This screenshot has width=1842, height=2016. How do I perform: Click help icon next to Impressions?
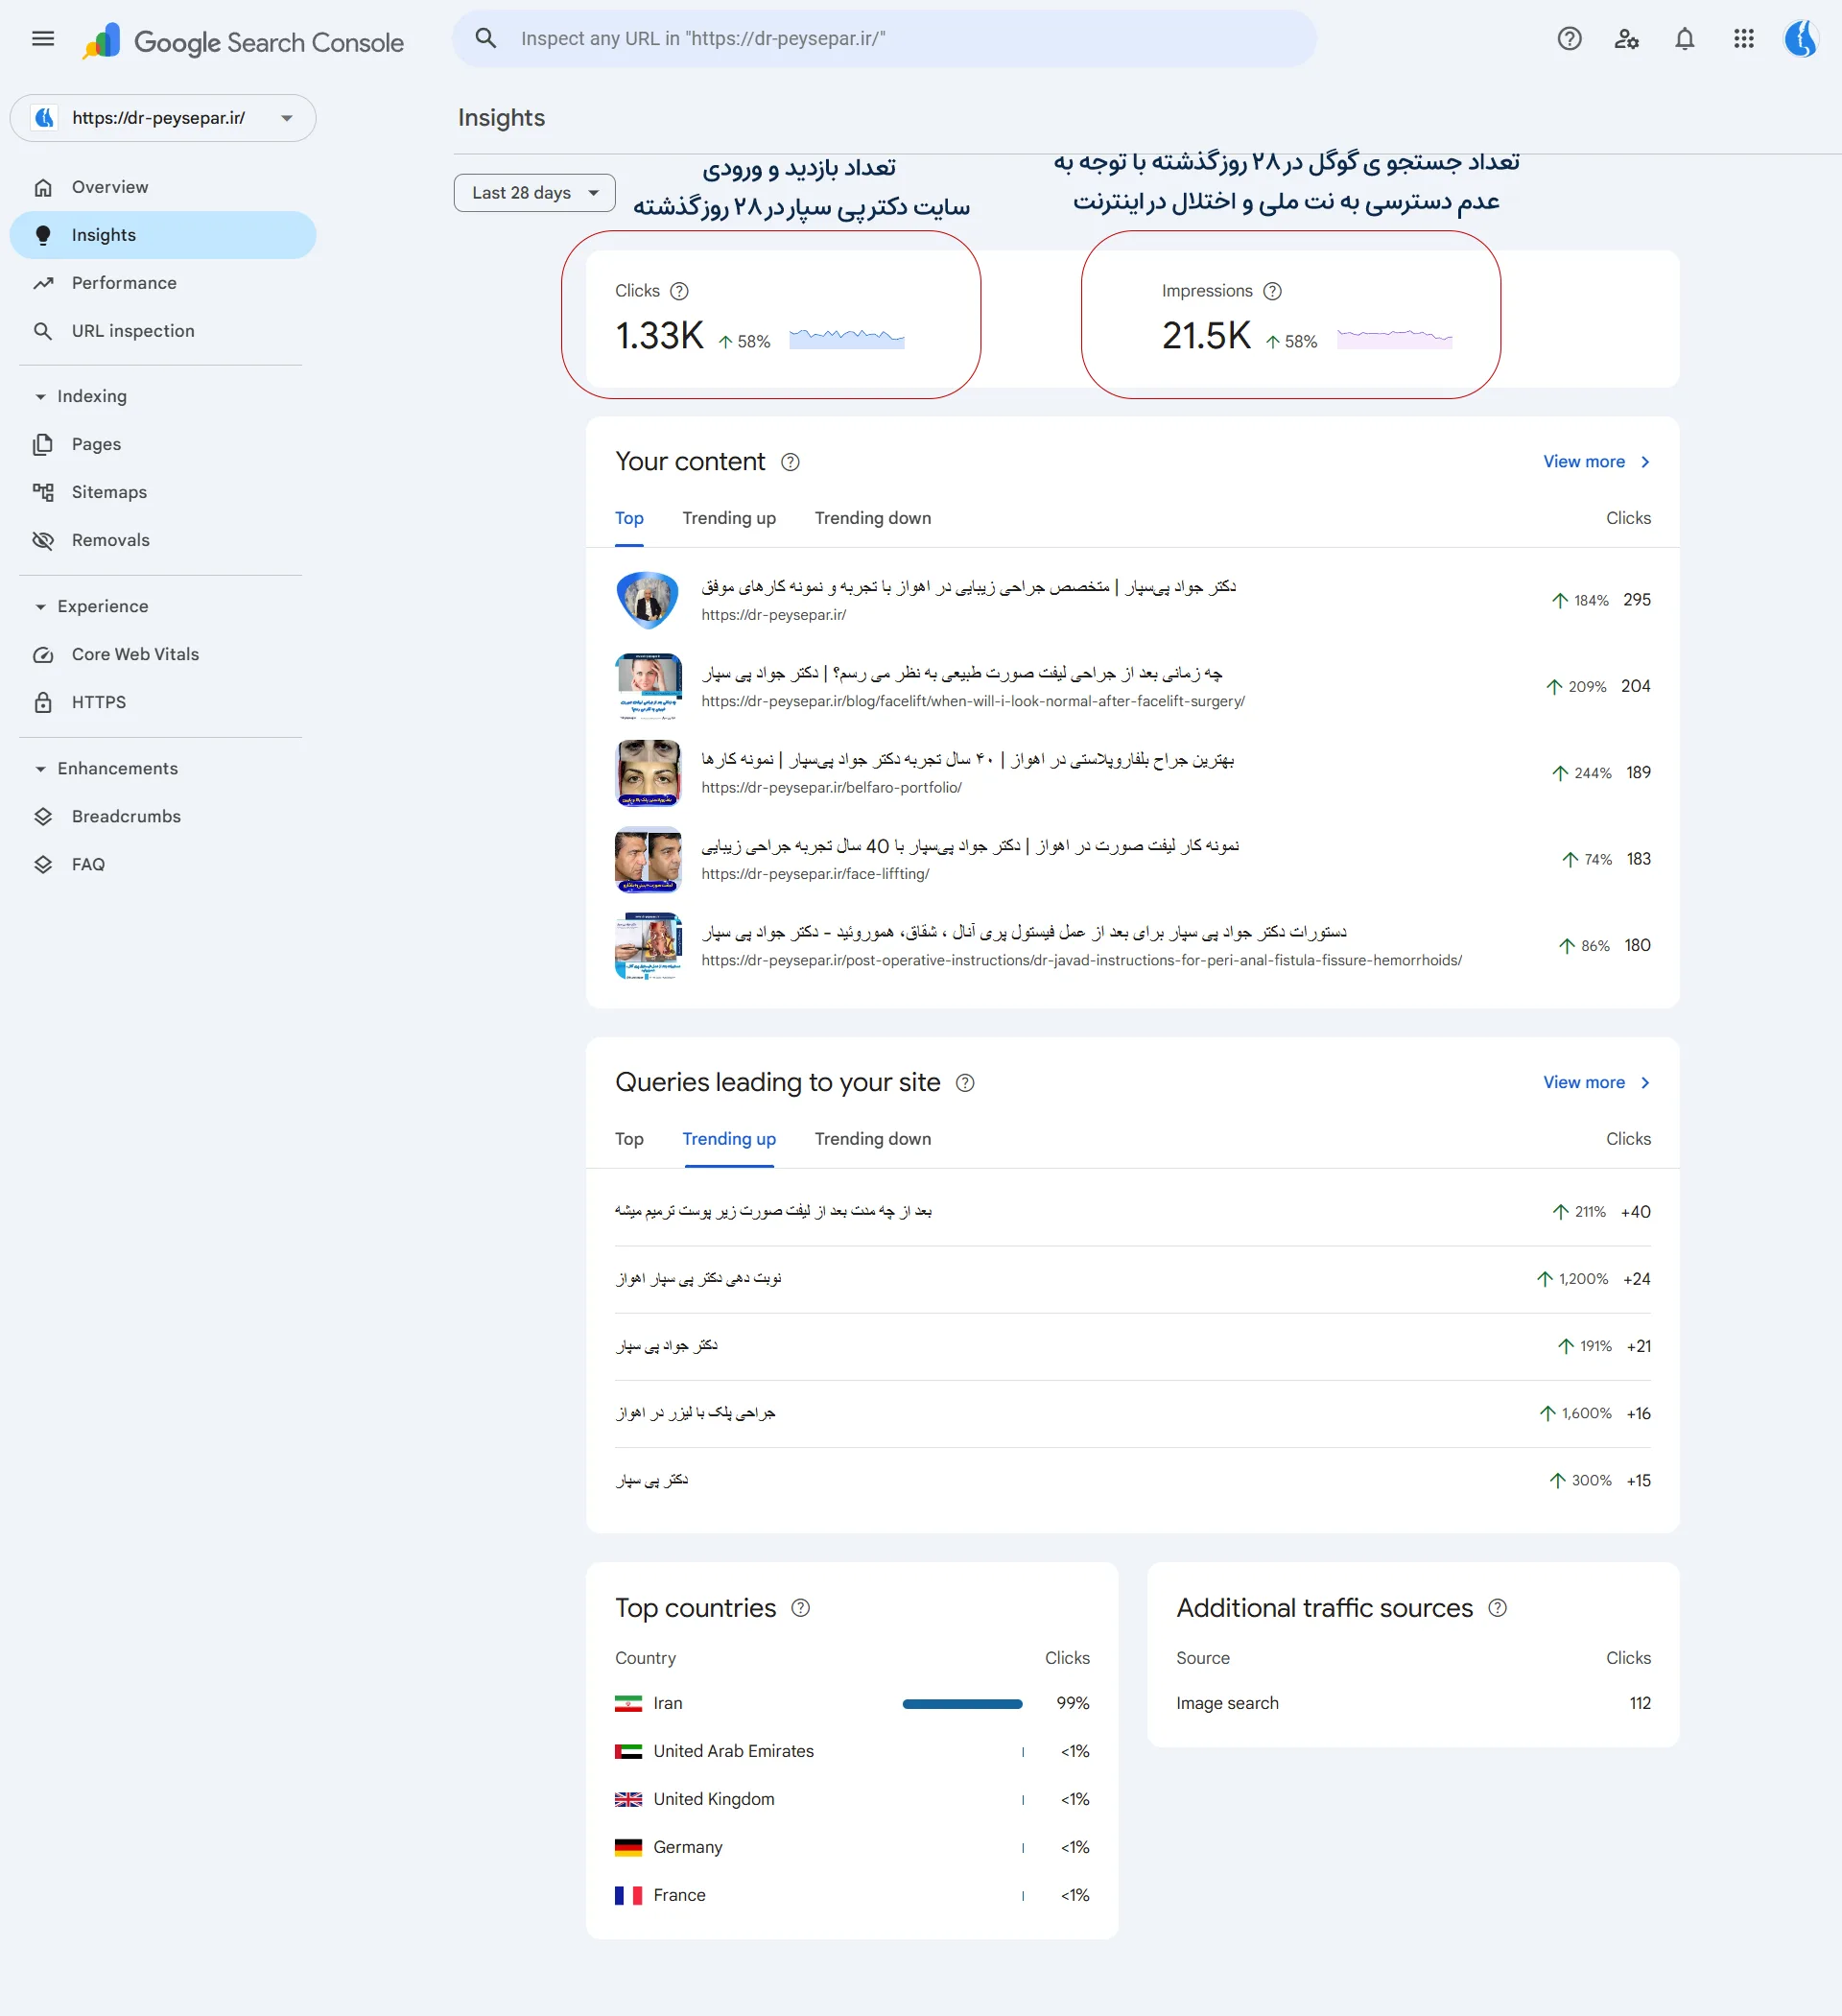tap(1273, 291)
